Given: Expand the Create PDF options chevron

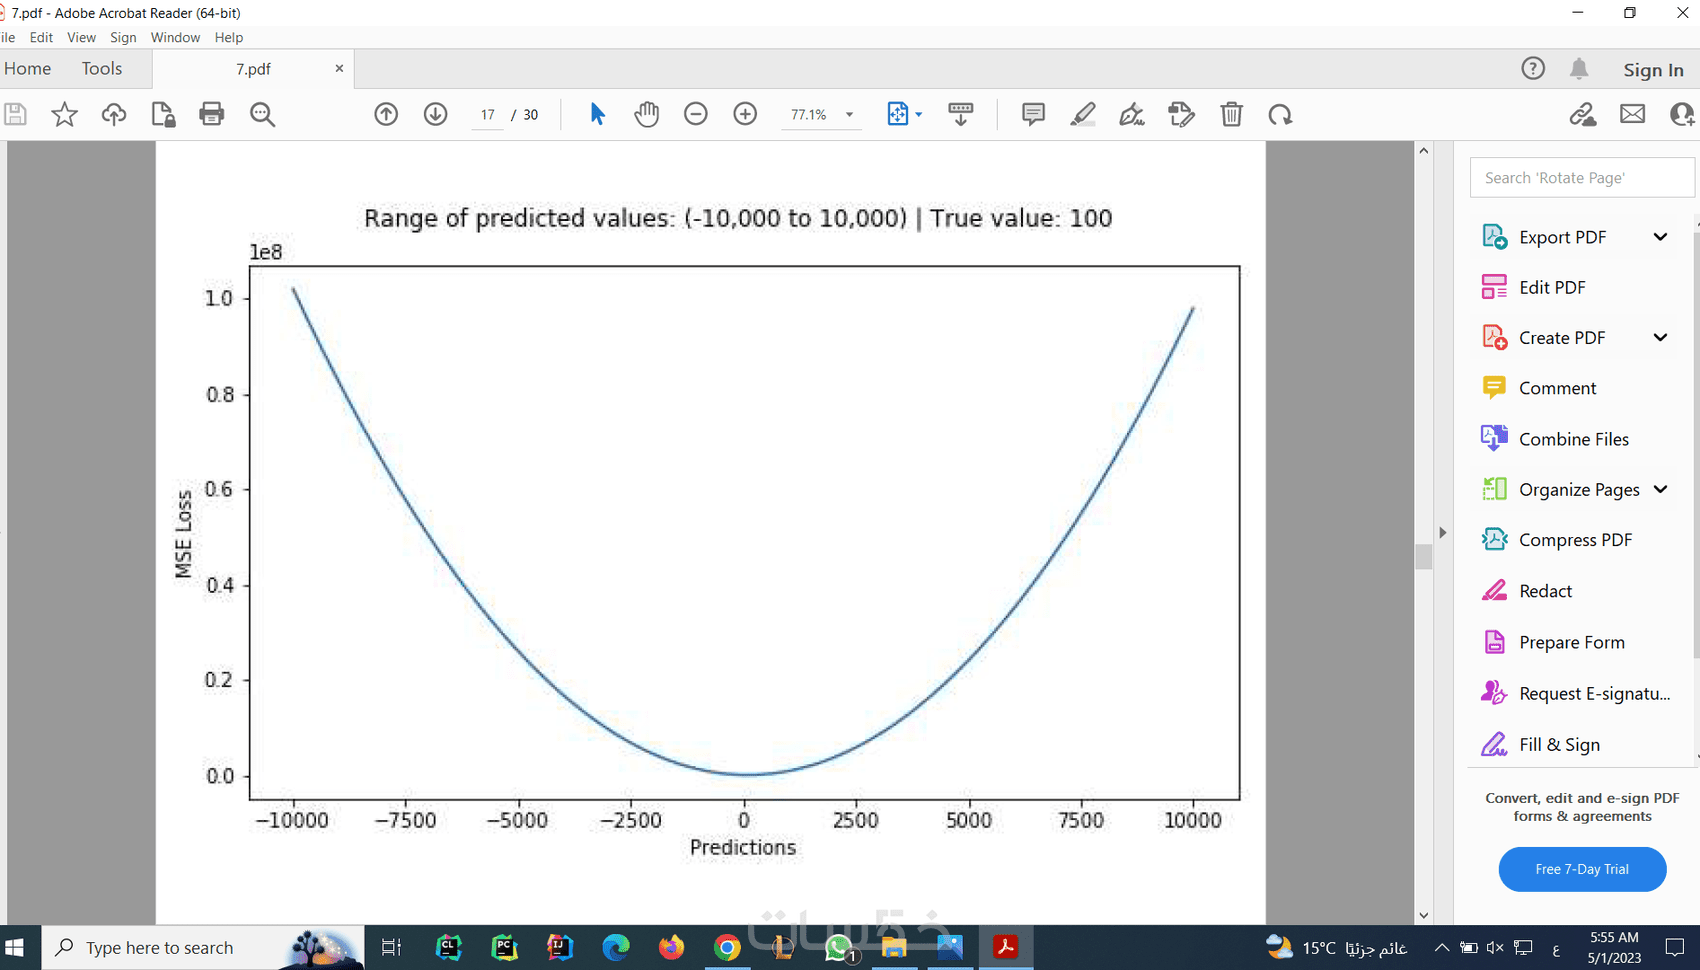Looking at the screenshot, I should [x=1660, y=337].
